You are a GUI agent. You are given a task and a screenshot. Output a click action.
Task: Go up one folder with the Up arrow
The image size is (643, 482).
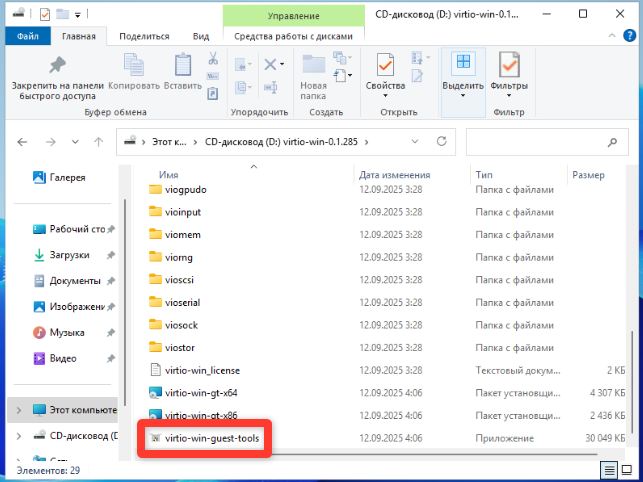(96, 142)
